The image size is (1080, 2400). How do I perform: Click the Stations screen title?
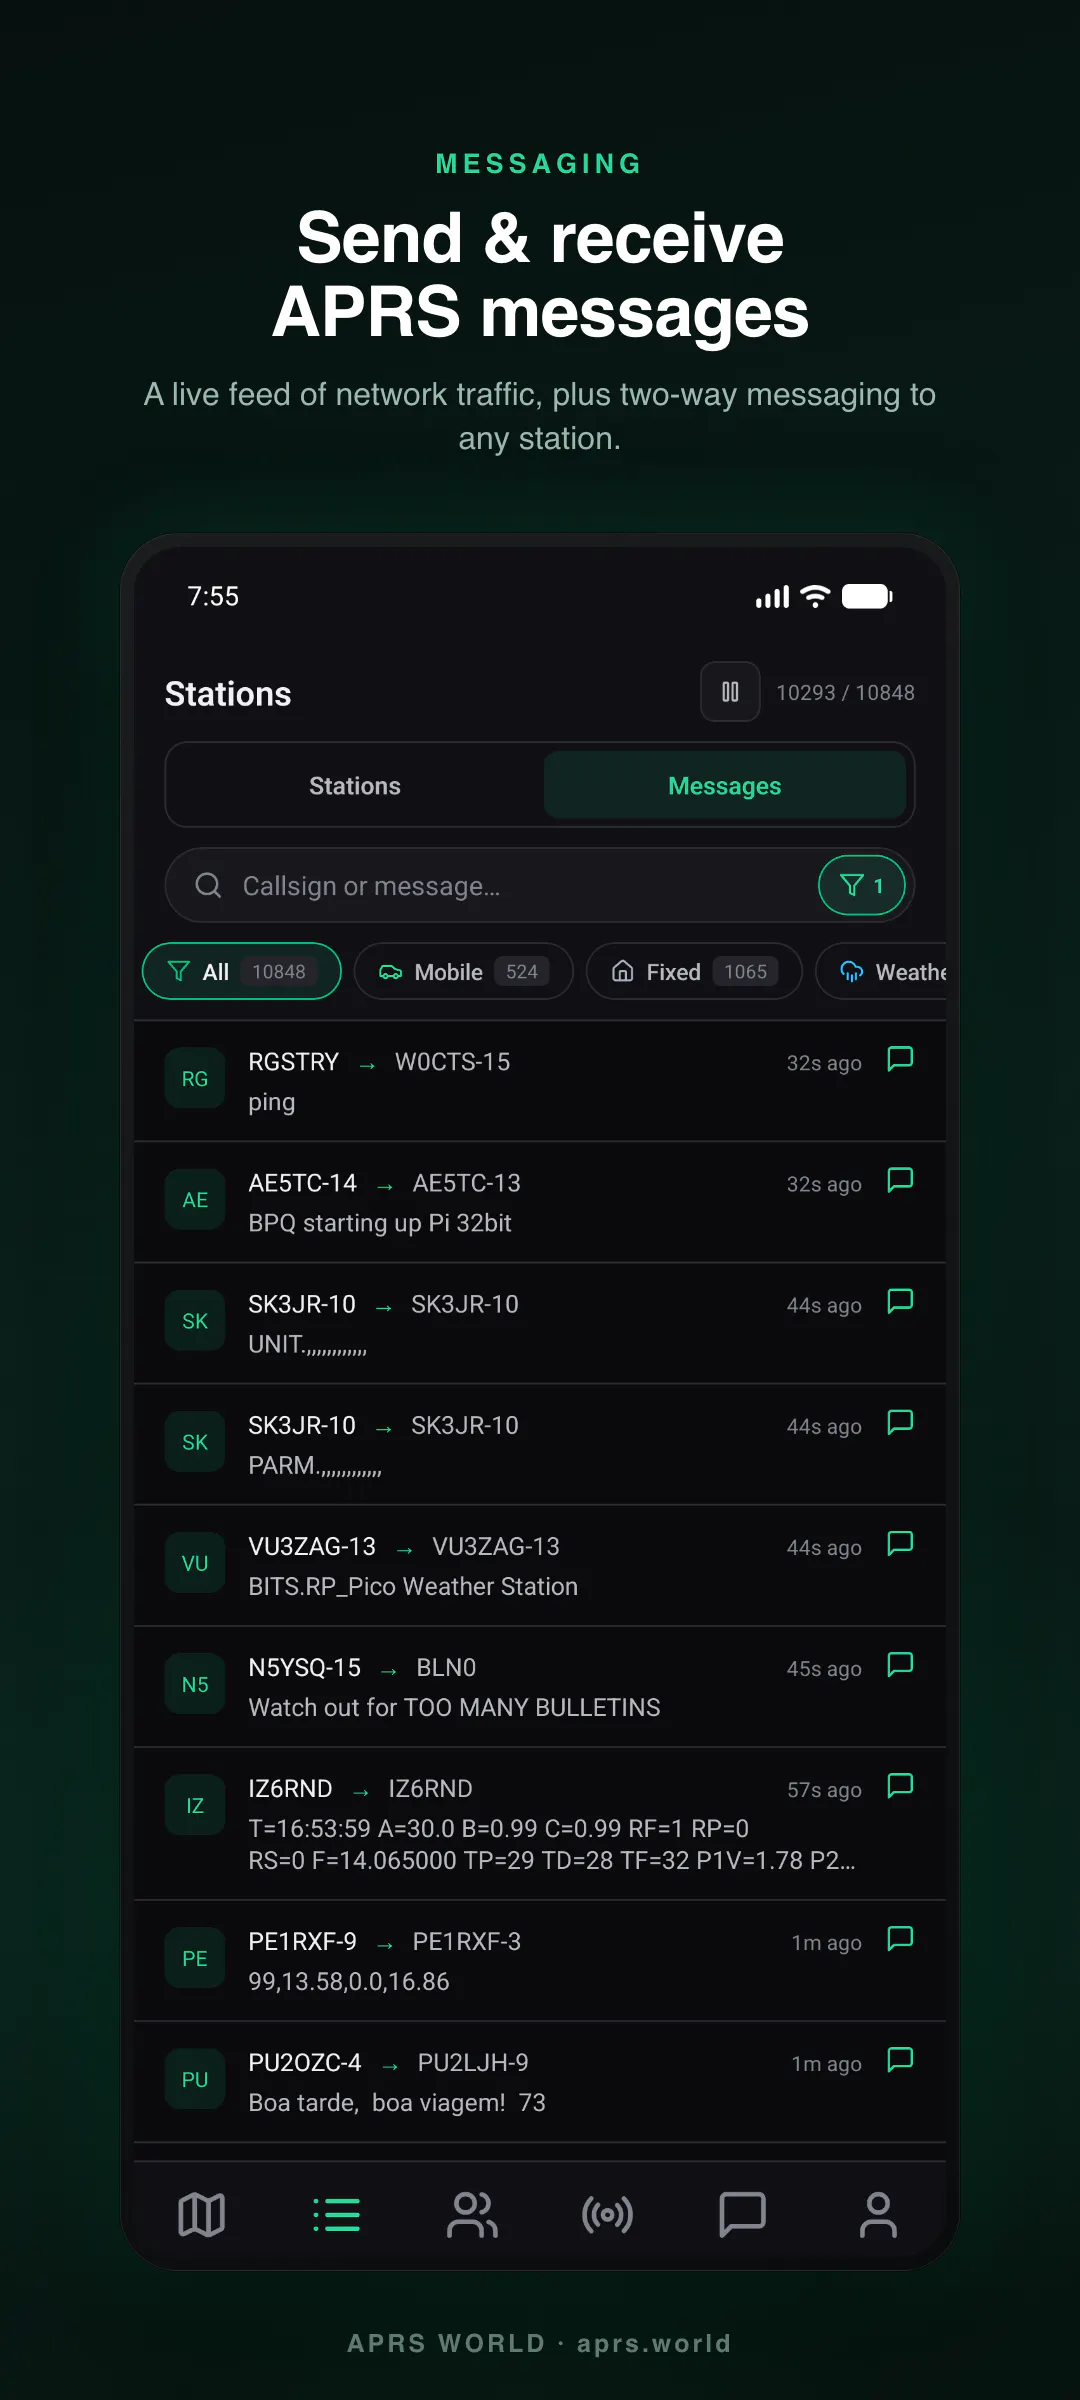pos(228,694)
